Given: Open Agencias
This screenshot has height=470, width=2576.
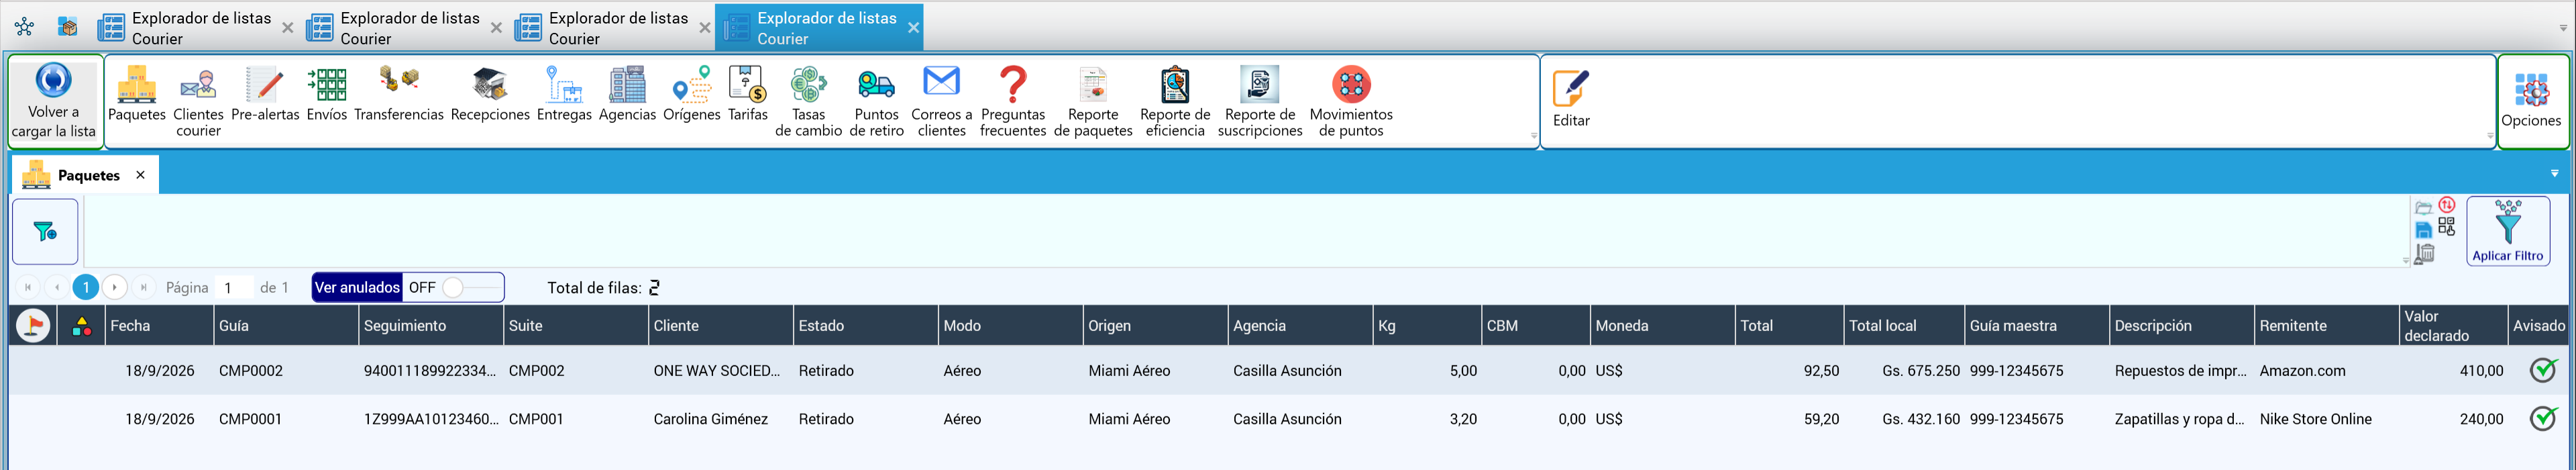Looking at the screenshot, I should (627, 95).
